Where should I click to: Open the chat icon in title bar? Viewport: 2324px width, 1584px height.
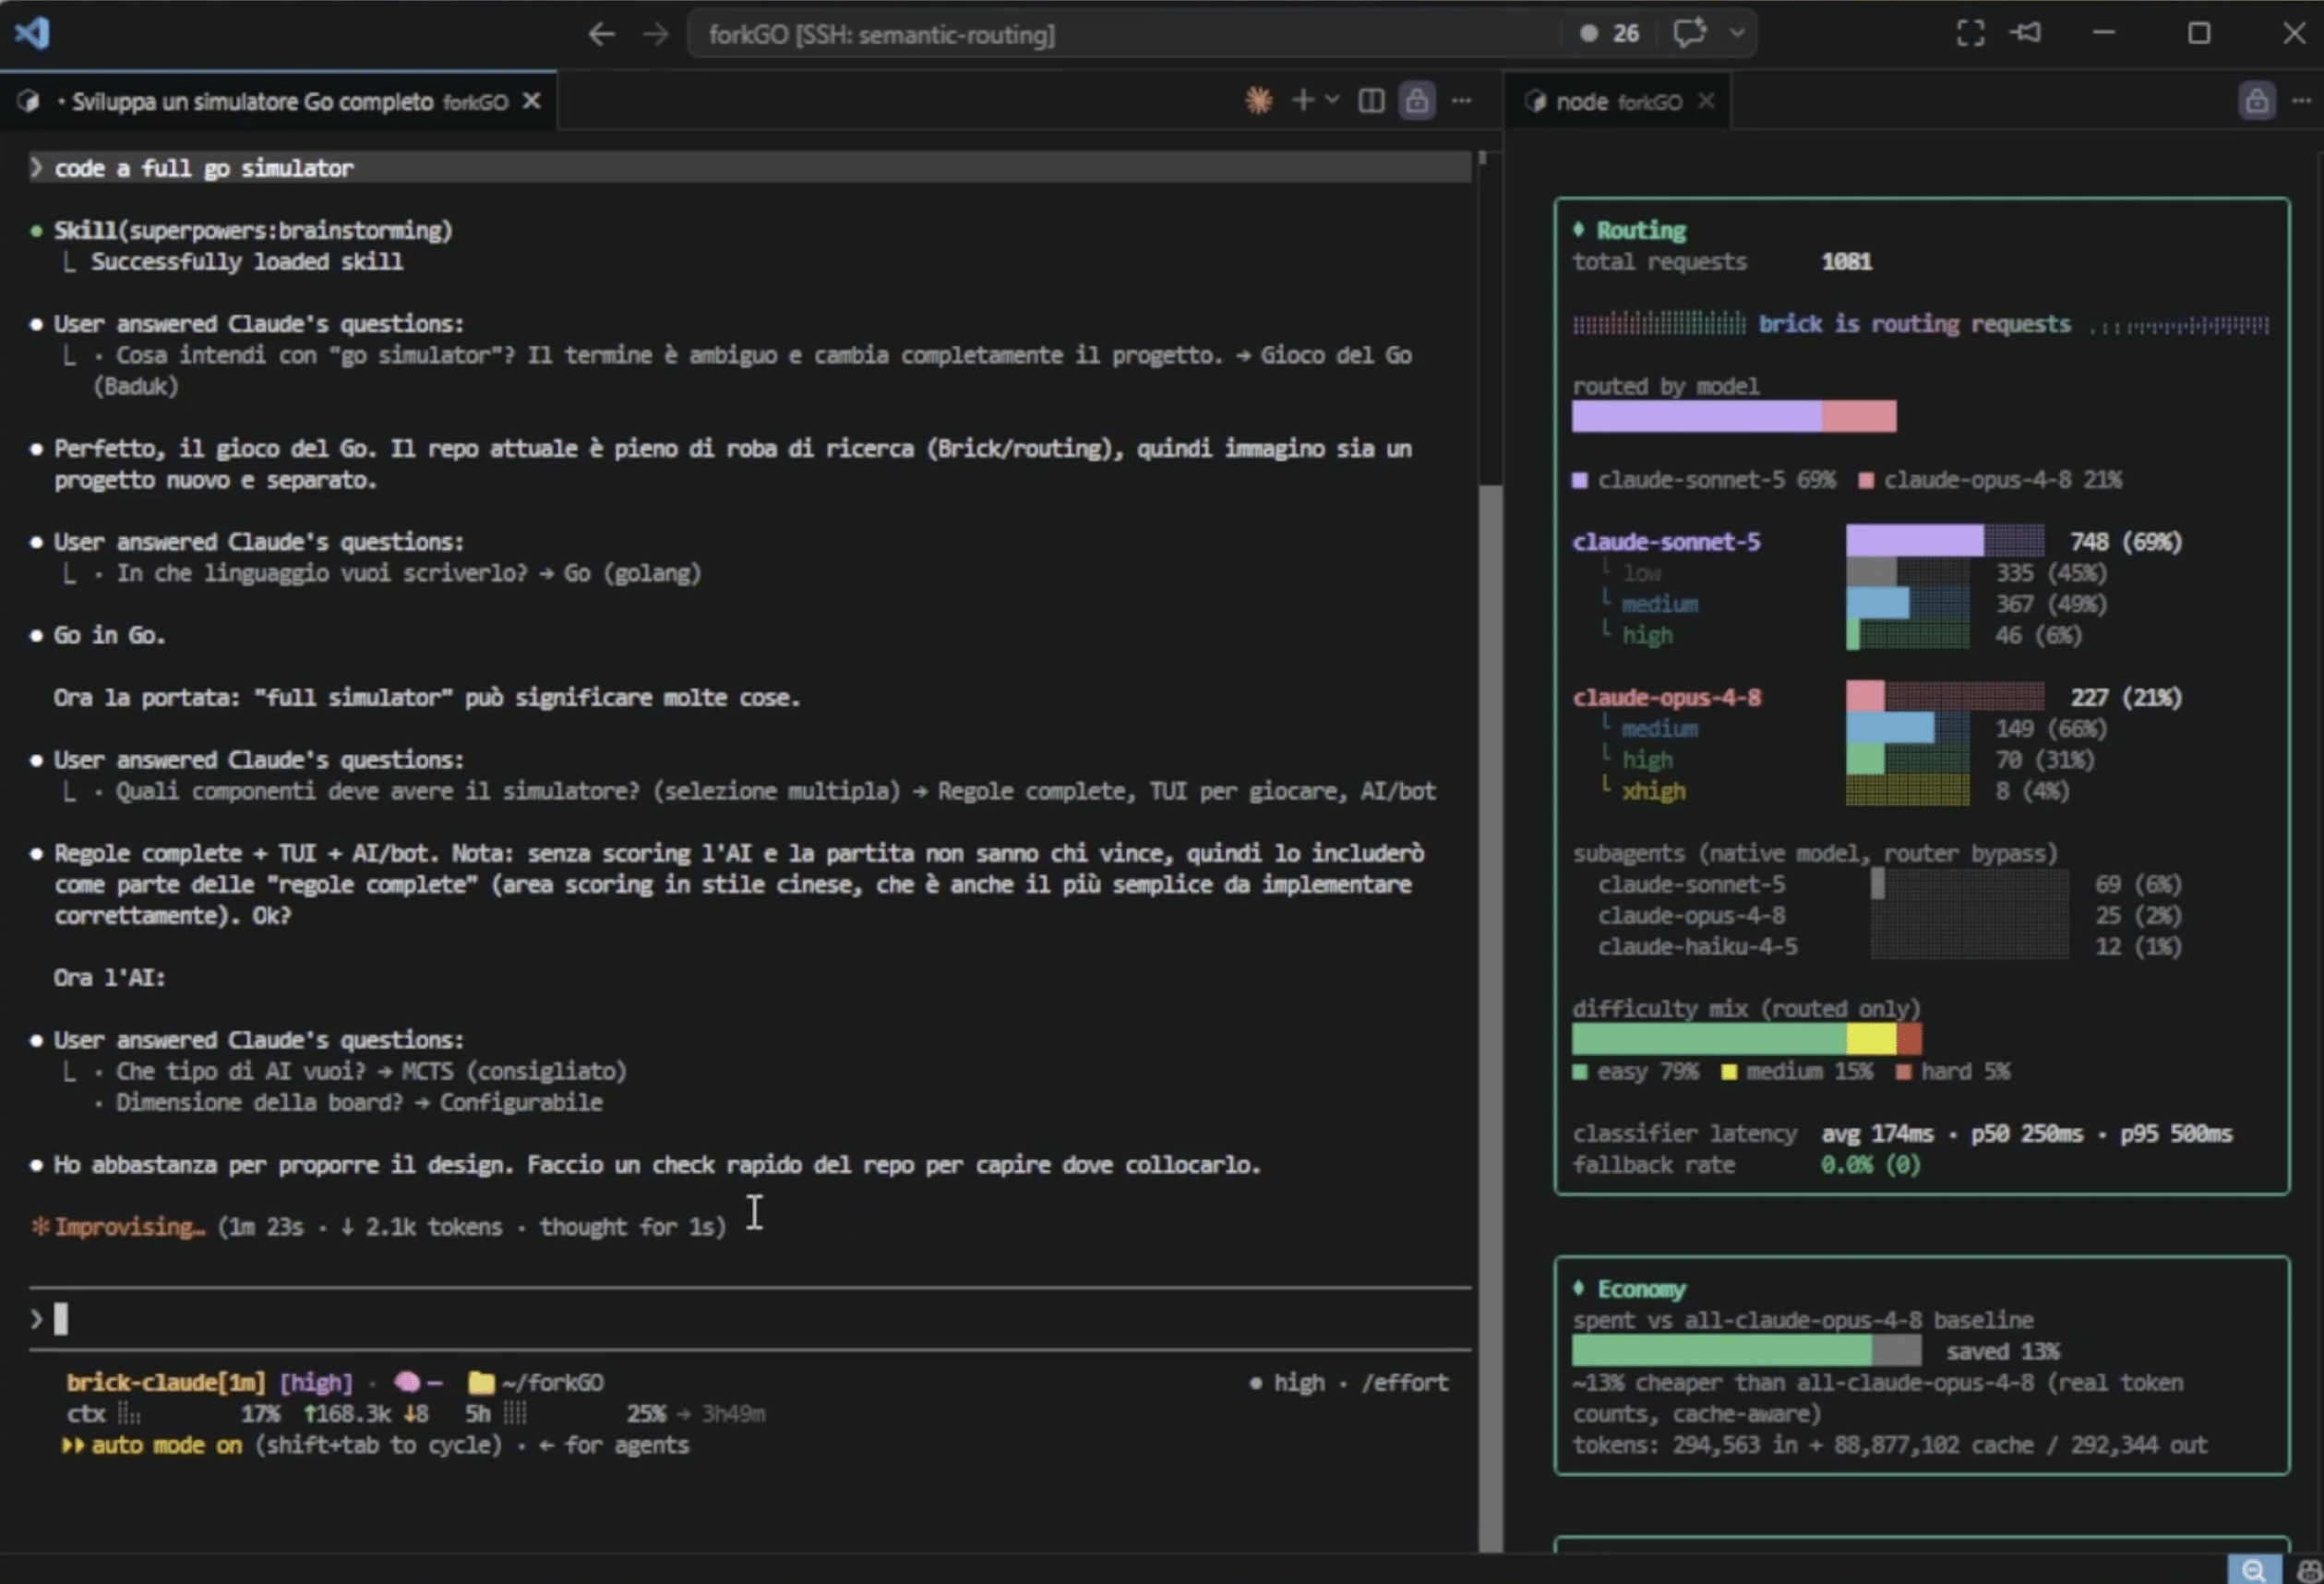pos(1689,33)
